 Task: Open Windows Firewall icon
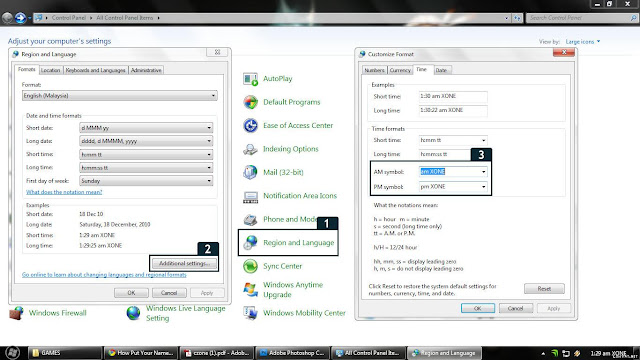tap(16, 313)
